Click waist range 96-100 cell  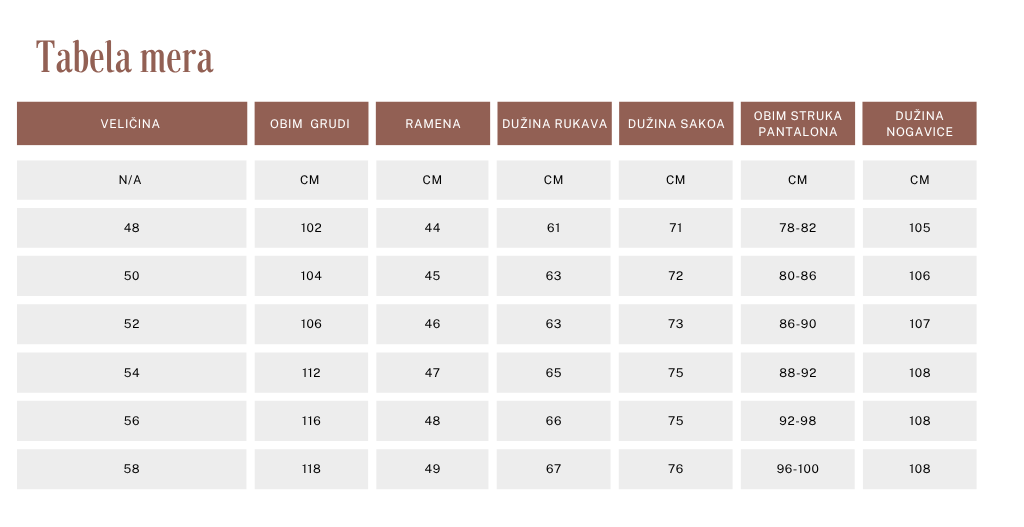pos(797,469)
